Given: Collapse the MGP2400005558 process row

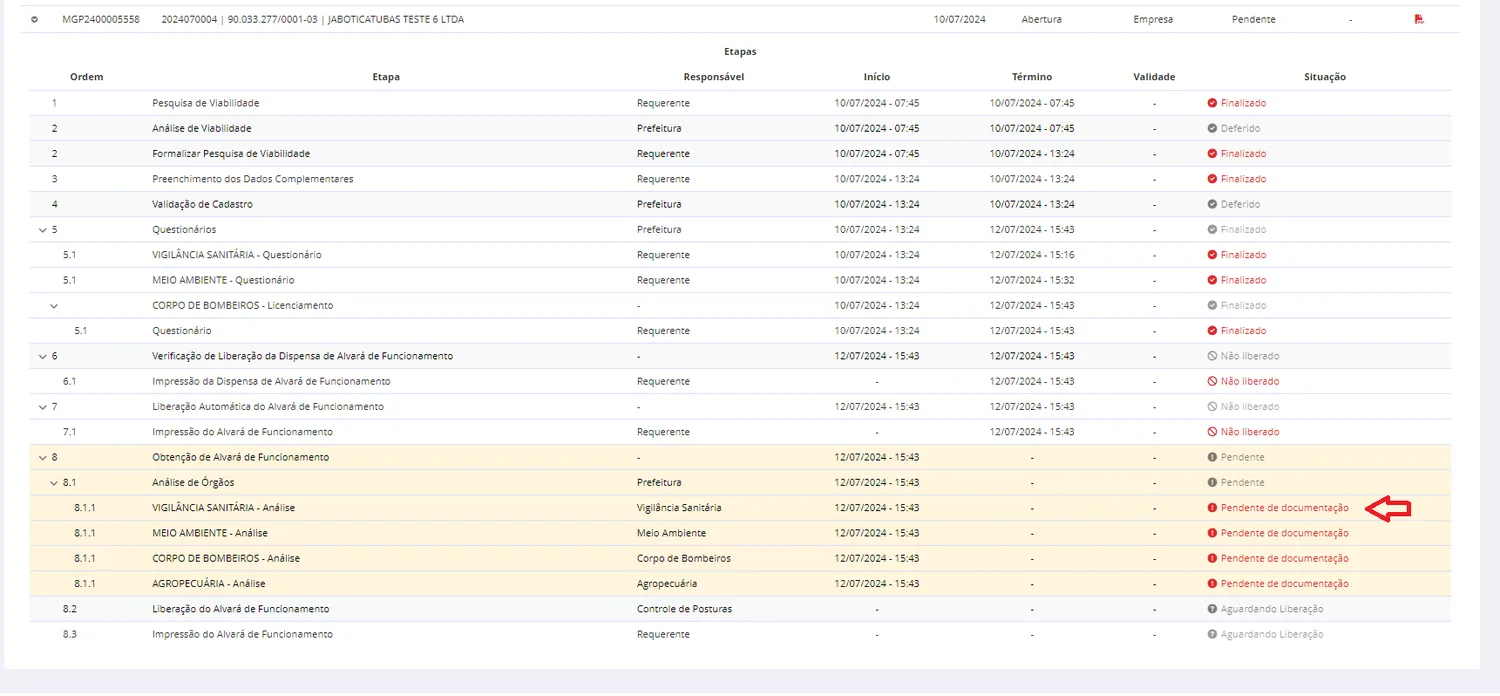Looking at the screenshot, I should (35, 19).
